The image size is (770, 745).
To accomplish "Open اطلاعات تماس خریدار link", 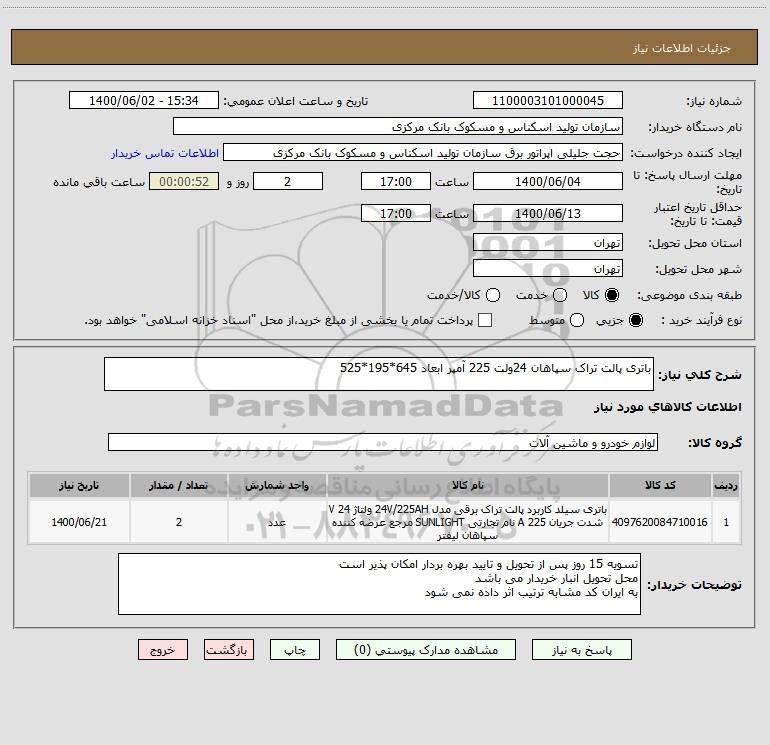I will click(165, 153).
